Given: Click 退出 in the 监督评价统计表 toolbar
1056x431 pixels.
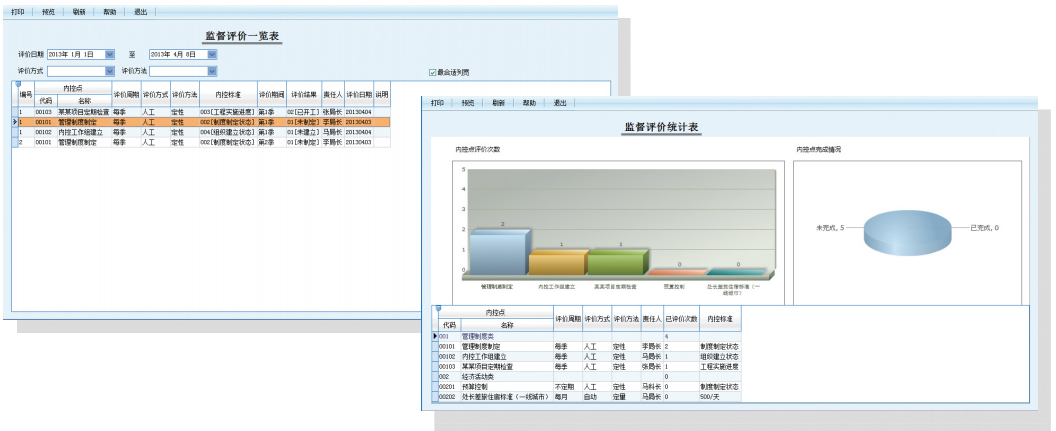Looking at the screenshot, I should tap(560, 103).
